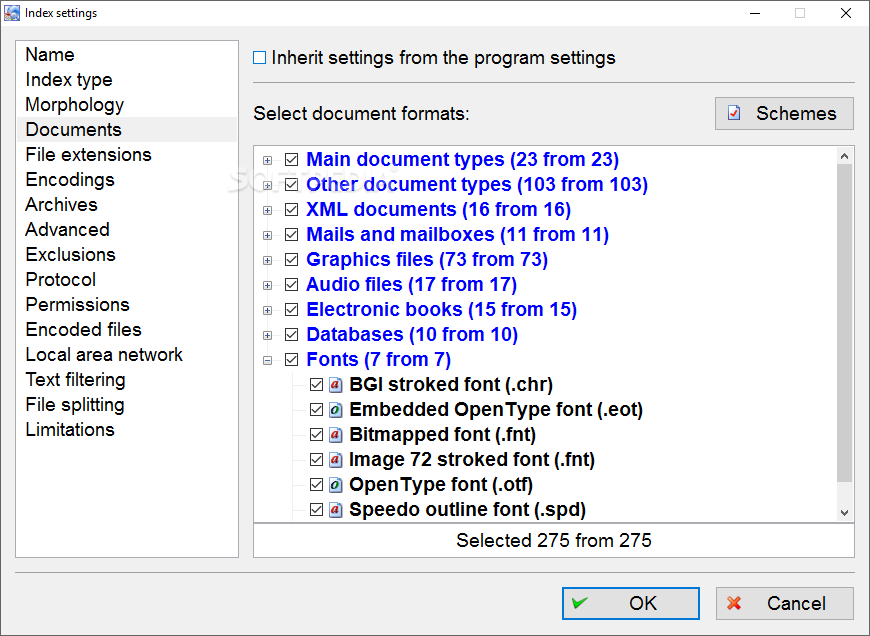Click the Embedded OpenType font file icon
870x636 pixels.
coord(335,410)
